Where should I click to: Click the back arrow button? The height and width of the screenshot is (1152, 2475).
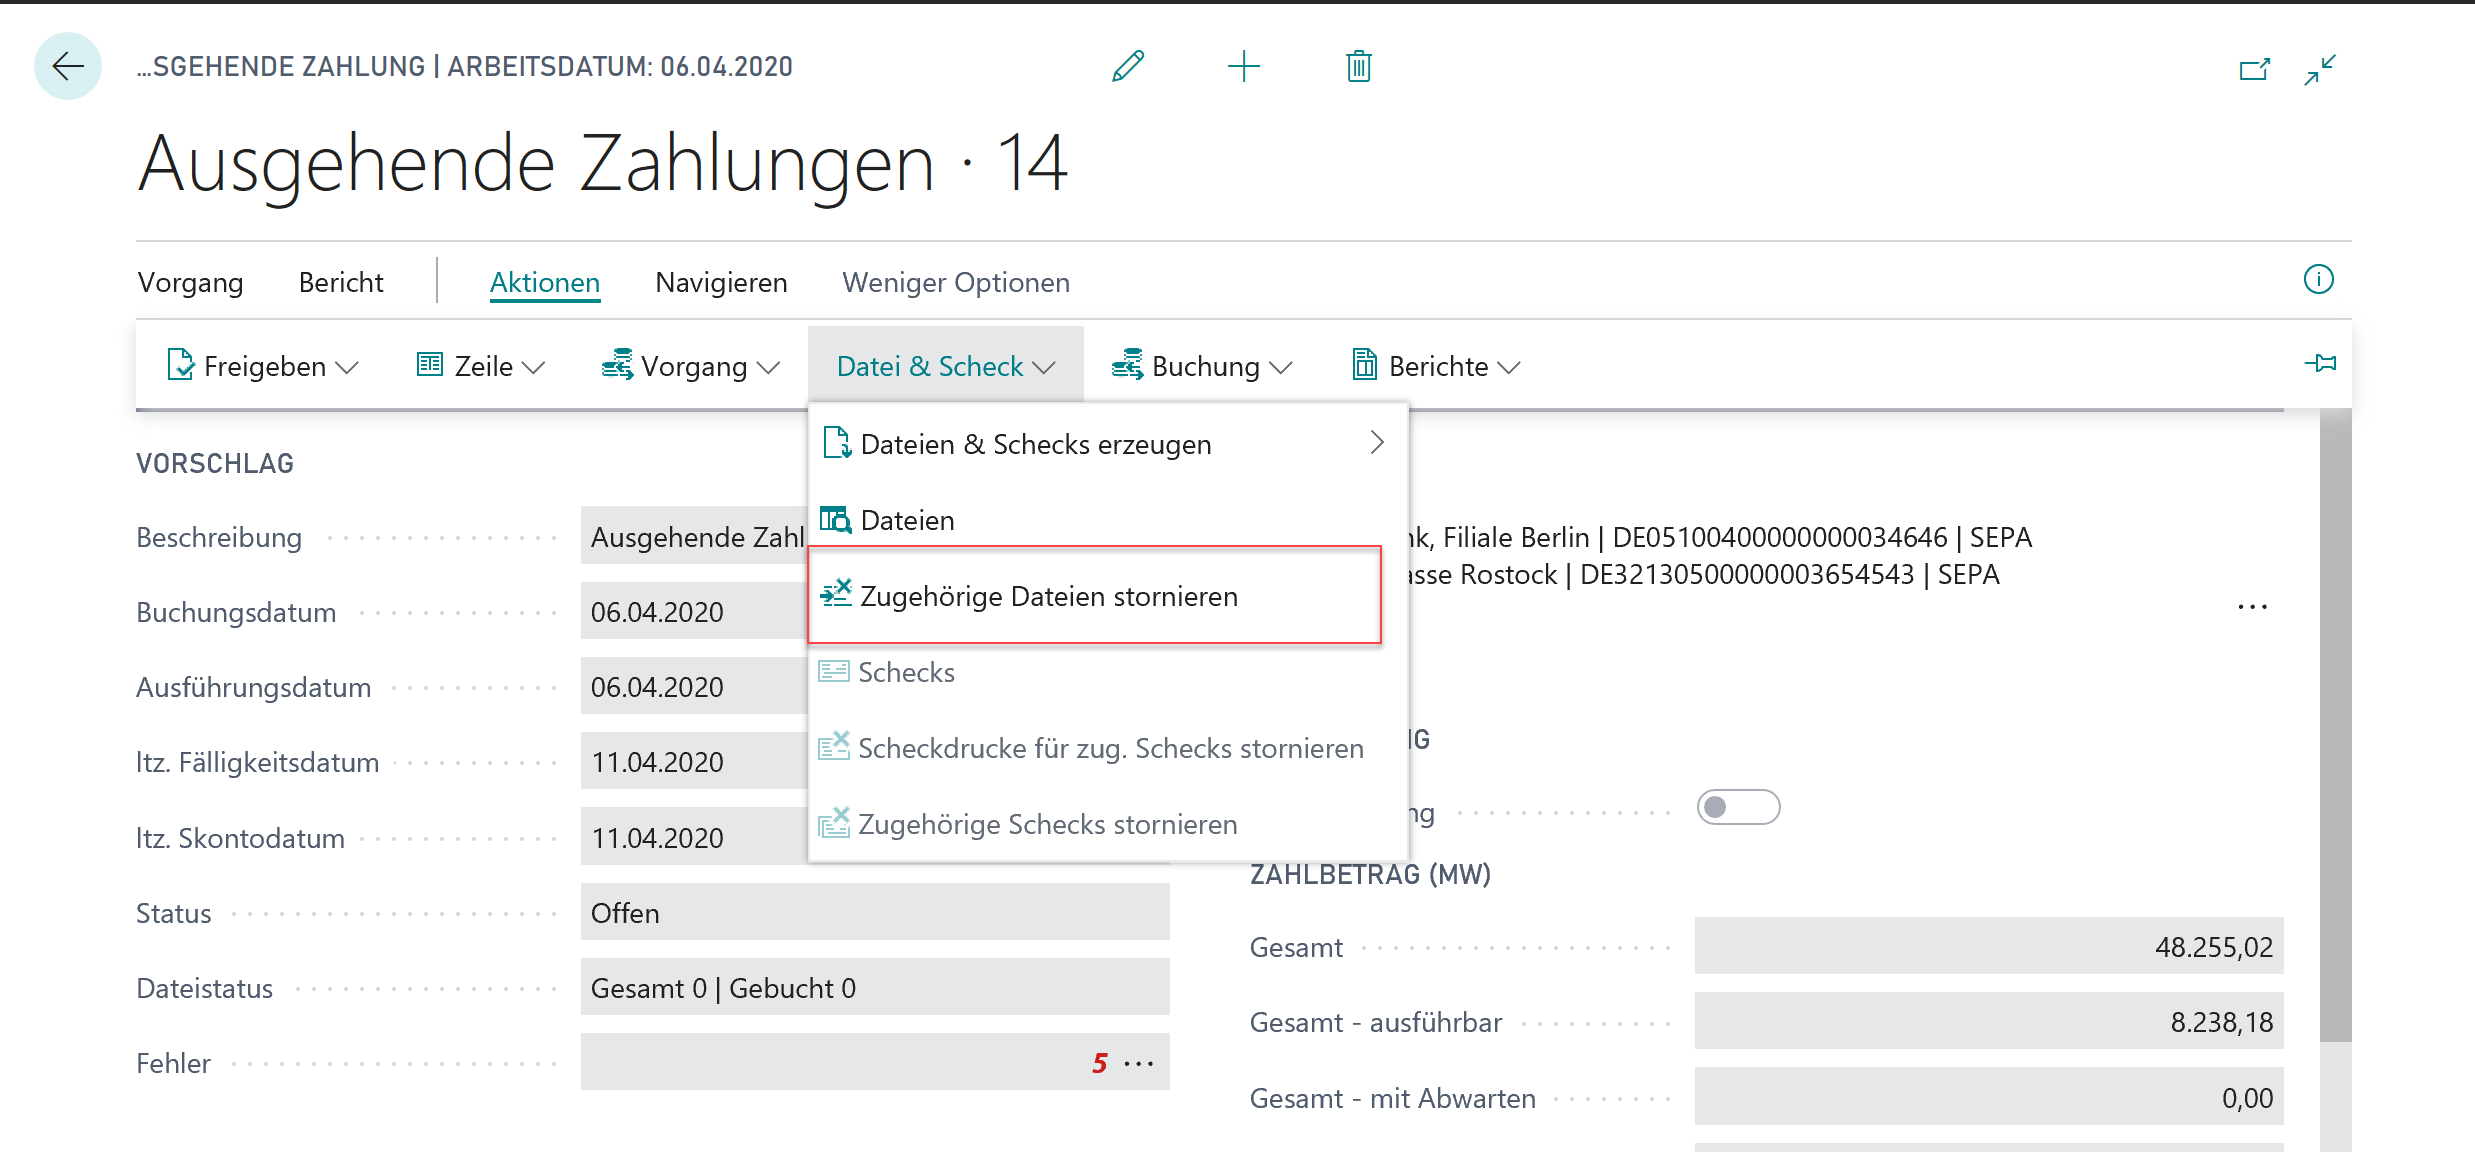click(x=68, y=67)
